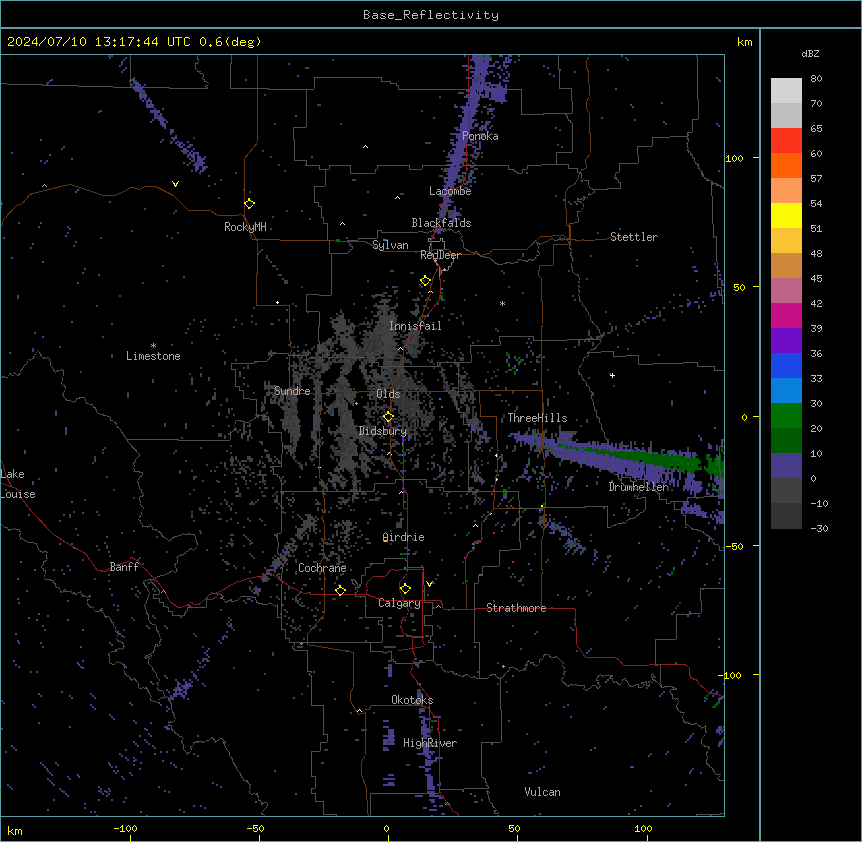862x842 pixels.
Task: Click the ThreeHills town label
Action: [537, 418]
